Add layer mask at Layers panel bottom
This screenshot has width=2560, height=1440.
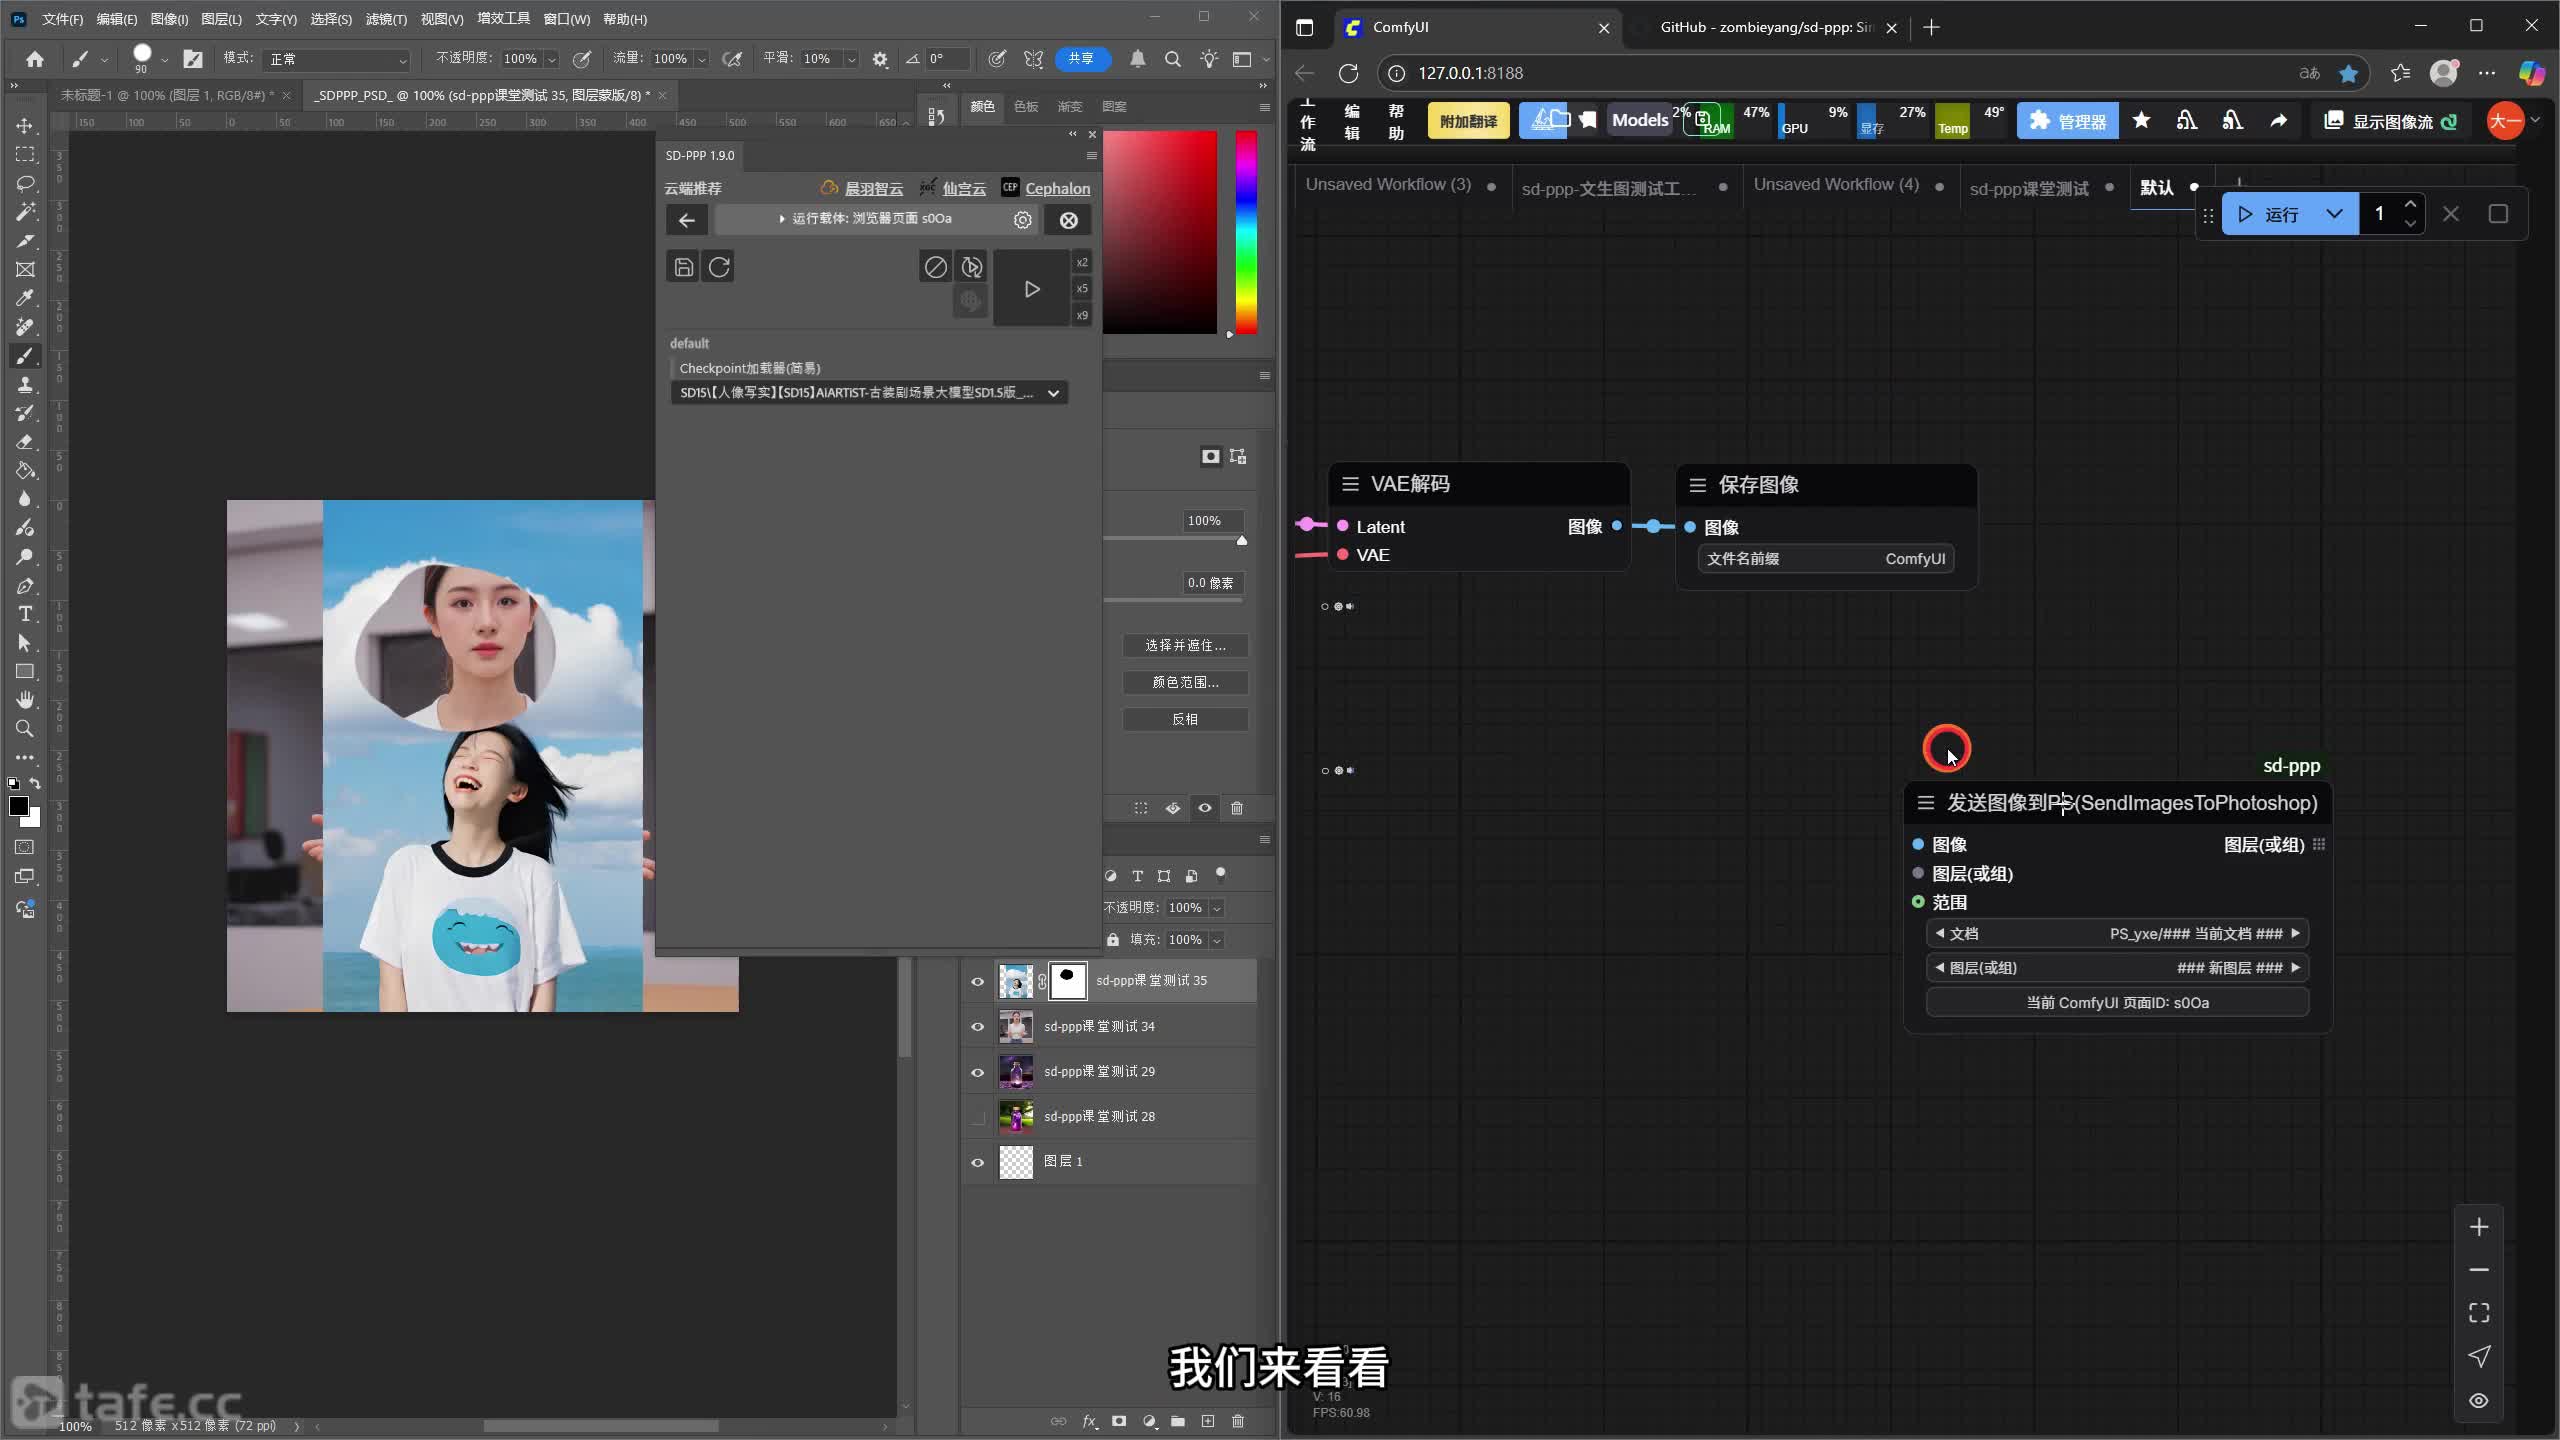[x=1119, y=1421]
